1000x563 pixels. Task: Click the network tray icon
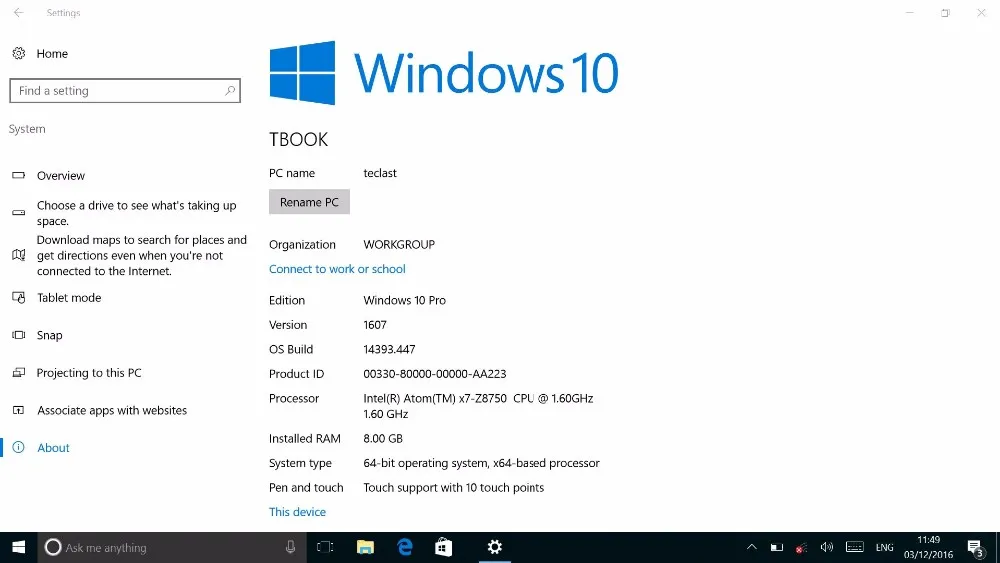click(x=801, y=547)
